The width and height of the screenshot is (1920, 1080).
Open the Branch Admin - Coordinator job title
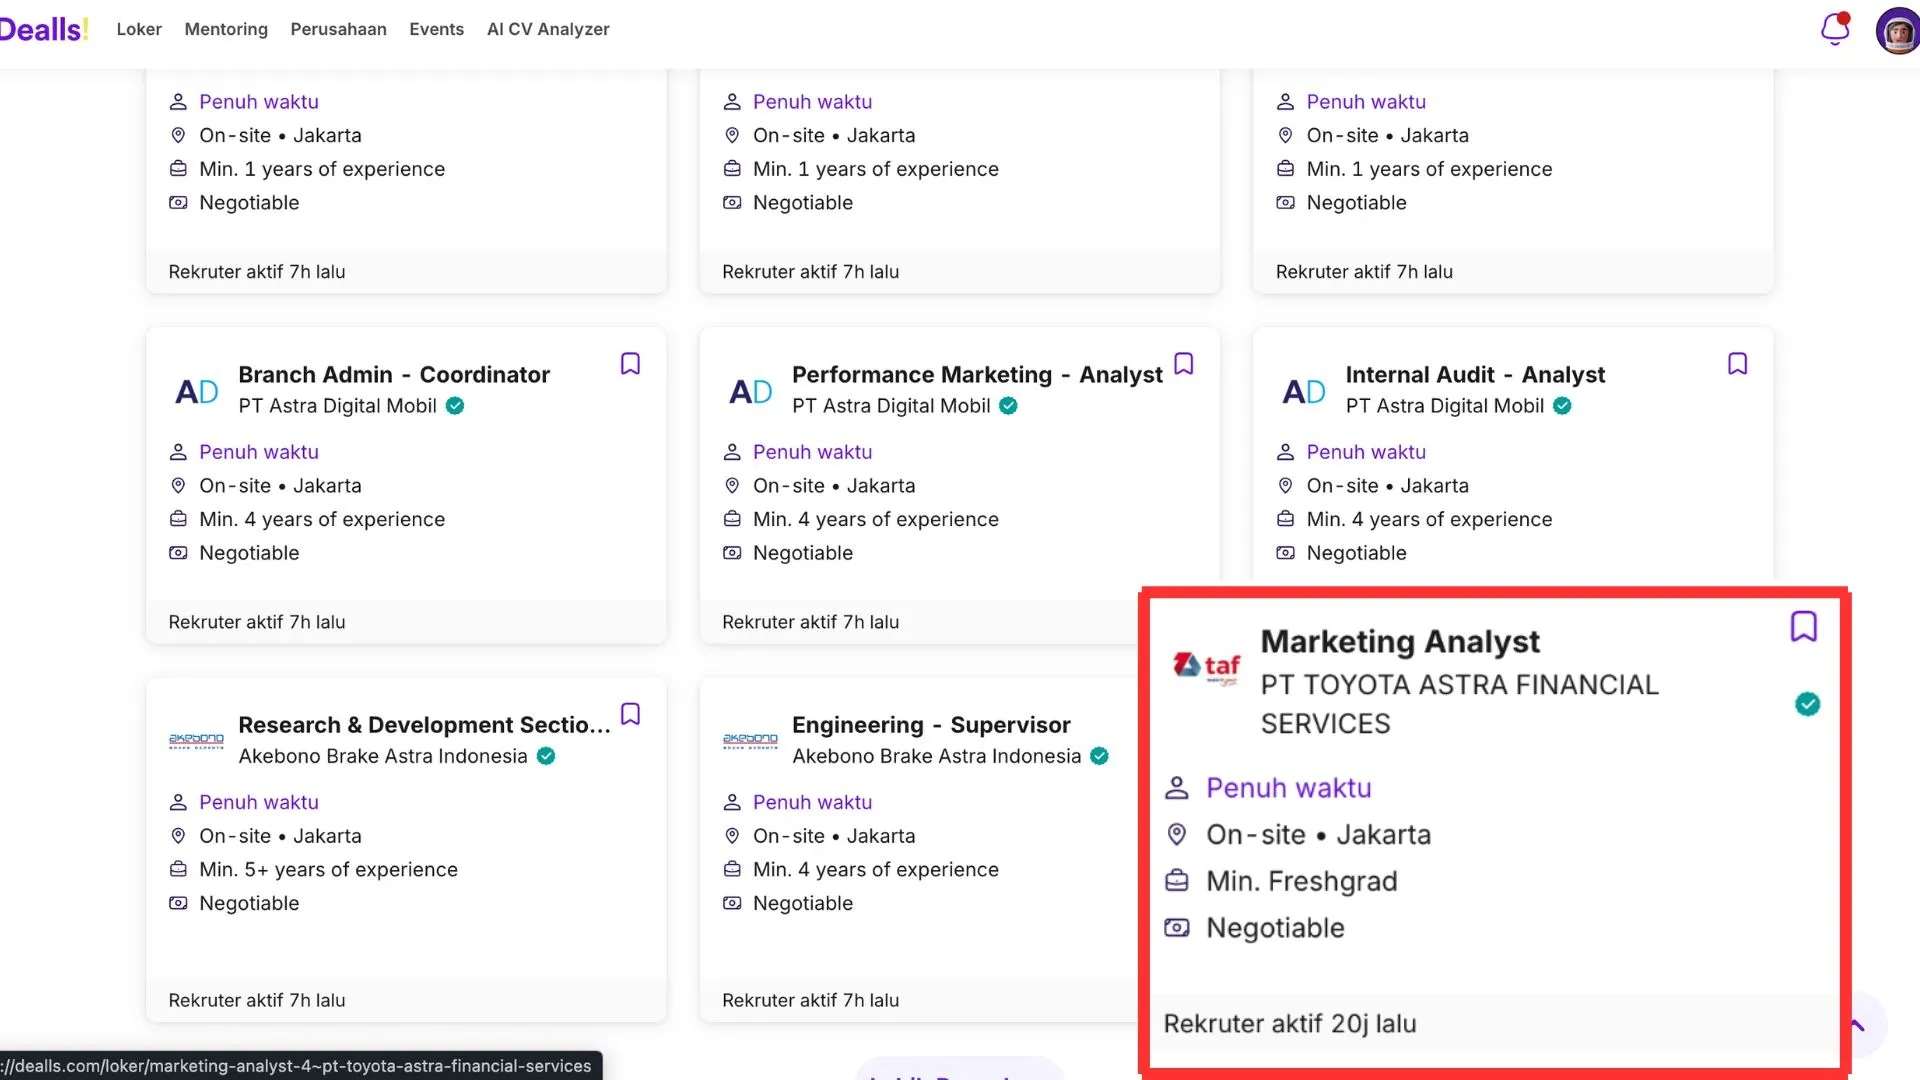[394, 374]
